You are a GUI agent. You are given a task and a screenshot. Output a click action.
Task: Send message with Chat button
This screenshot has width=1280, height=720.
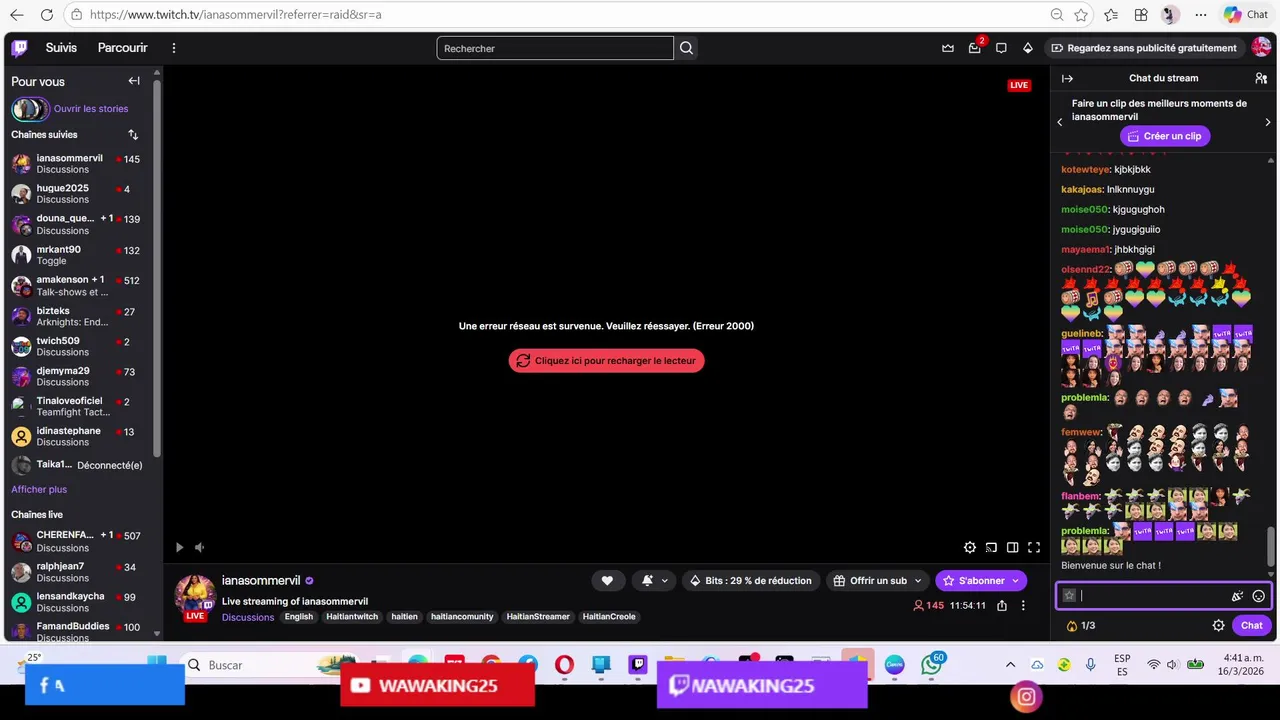1252,625
